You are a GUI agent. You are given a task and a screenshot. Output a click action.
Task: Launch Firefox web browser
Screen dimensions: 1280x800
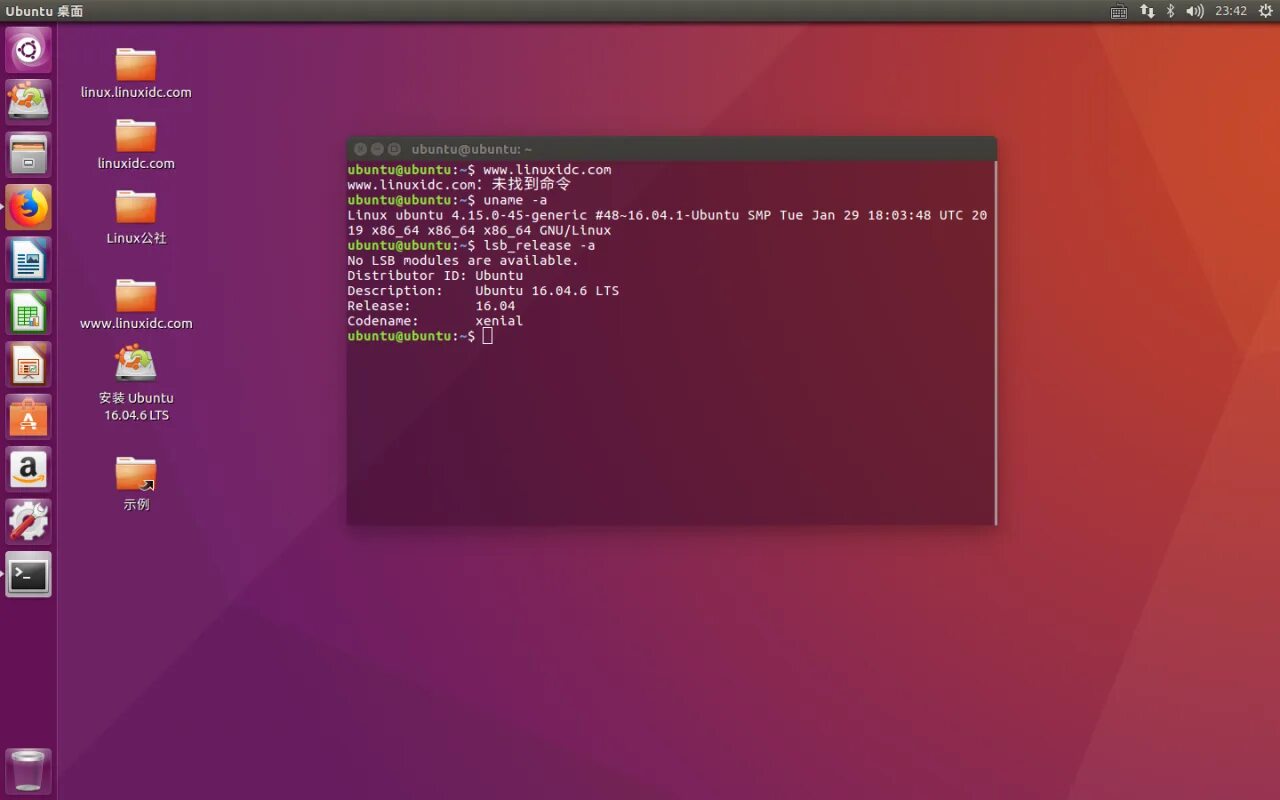28,207
